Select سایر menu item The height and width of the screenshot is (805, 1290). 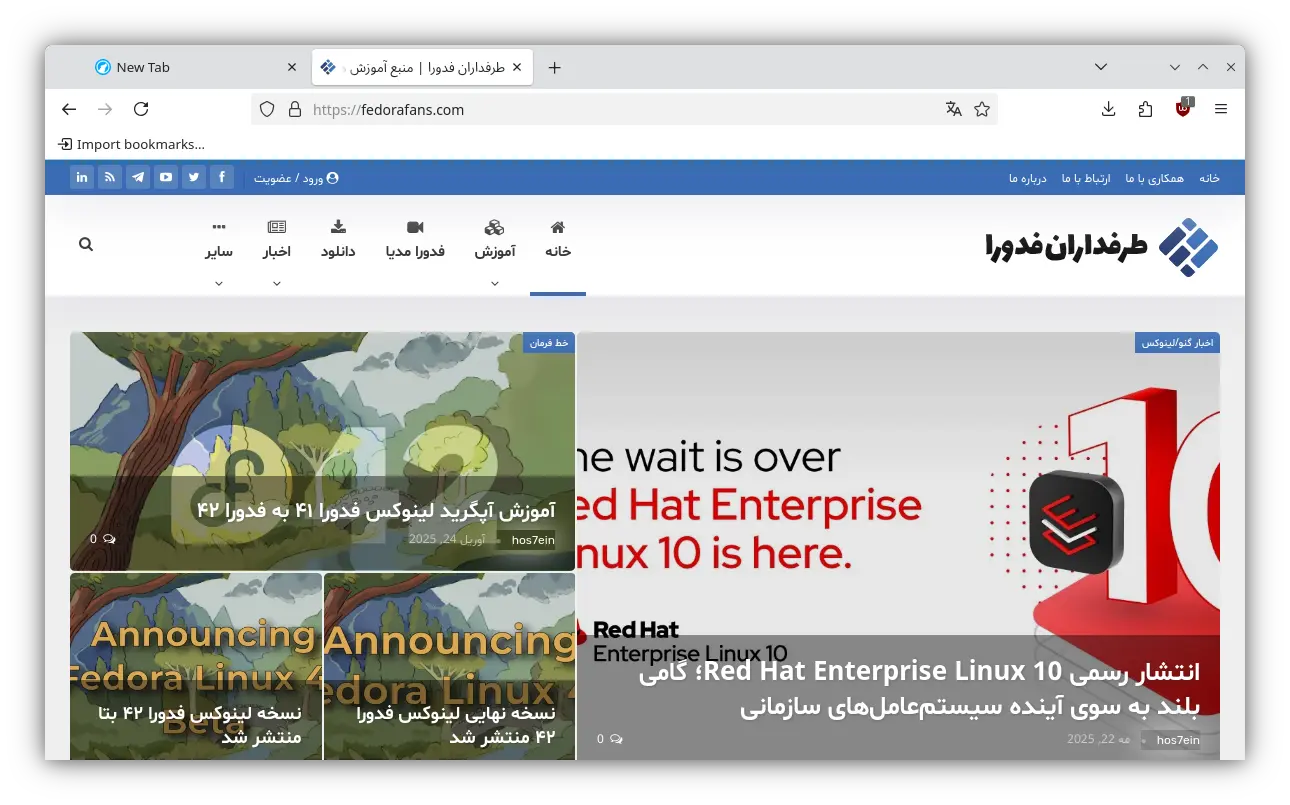[x=219, y=240]
